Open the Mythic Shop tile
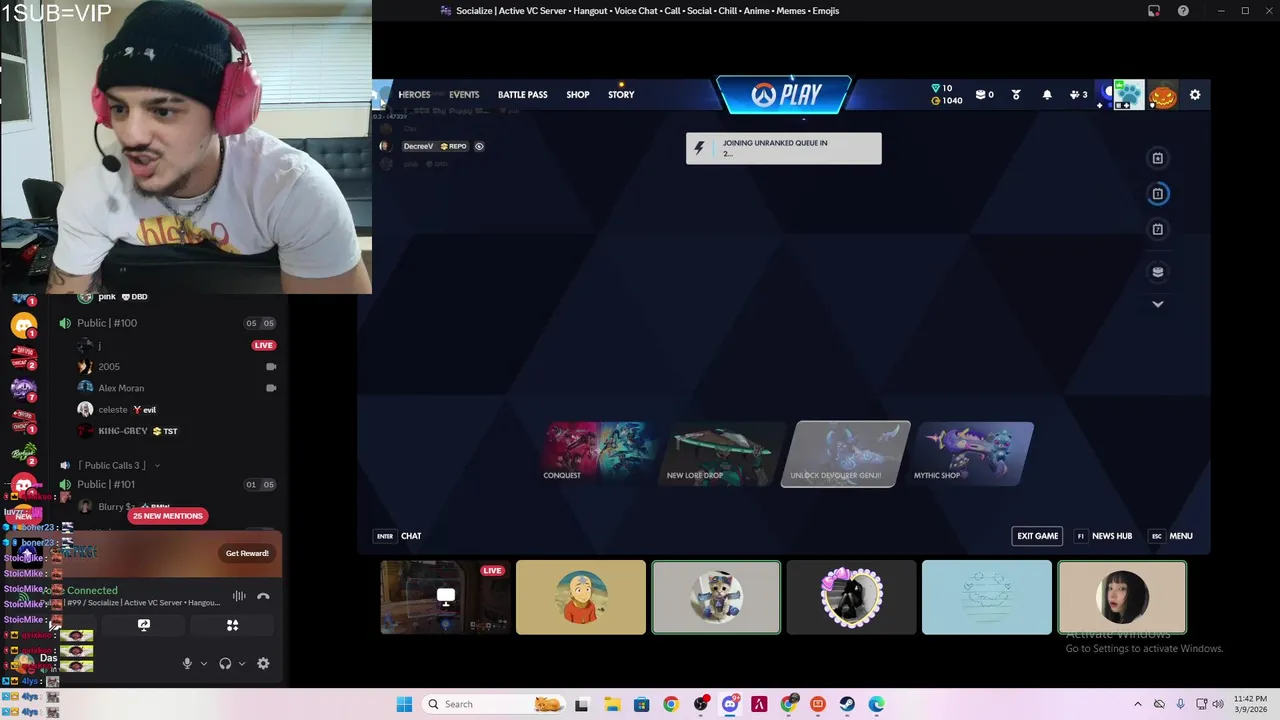Image resolution: width=1280 pixels, height=720 pixels. click(x=973, y=453)
